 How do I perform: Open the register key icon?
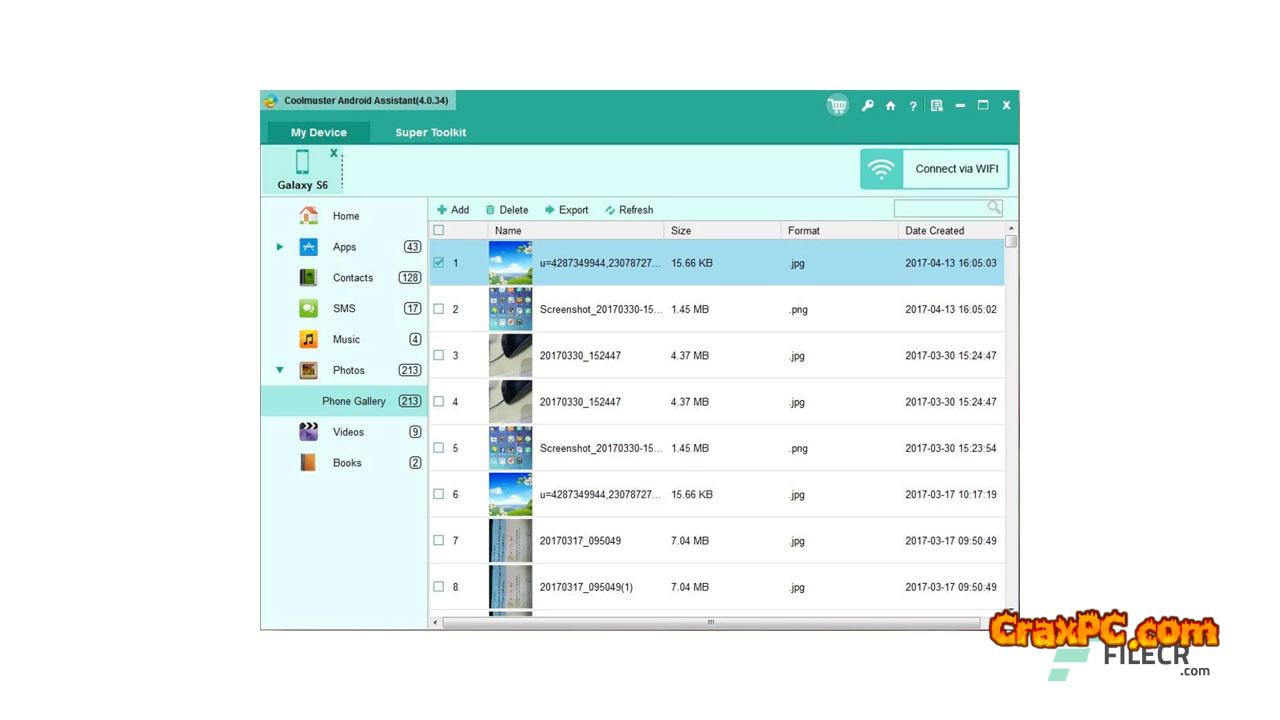click(x=867, y=105)
